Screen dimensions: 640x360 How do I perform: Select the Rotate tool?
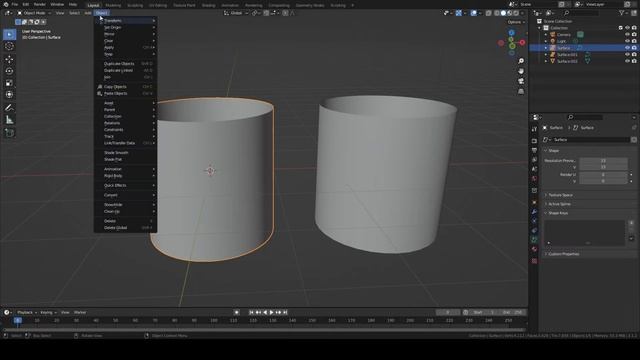pyautogui.click(x=9, y=71)
